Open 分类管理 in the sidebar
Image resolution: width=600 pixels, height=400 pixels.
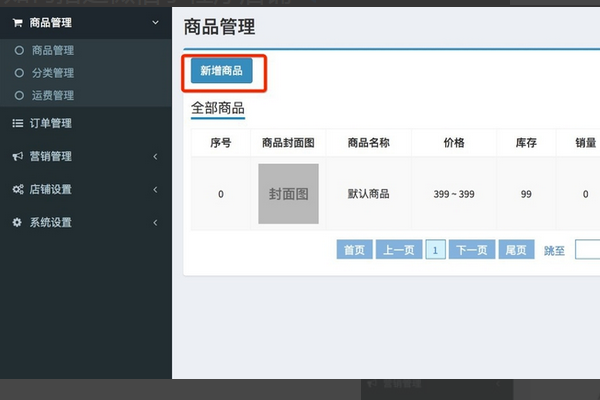click(x=53, y=73)
